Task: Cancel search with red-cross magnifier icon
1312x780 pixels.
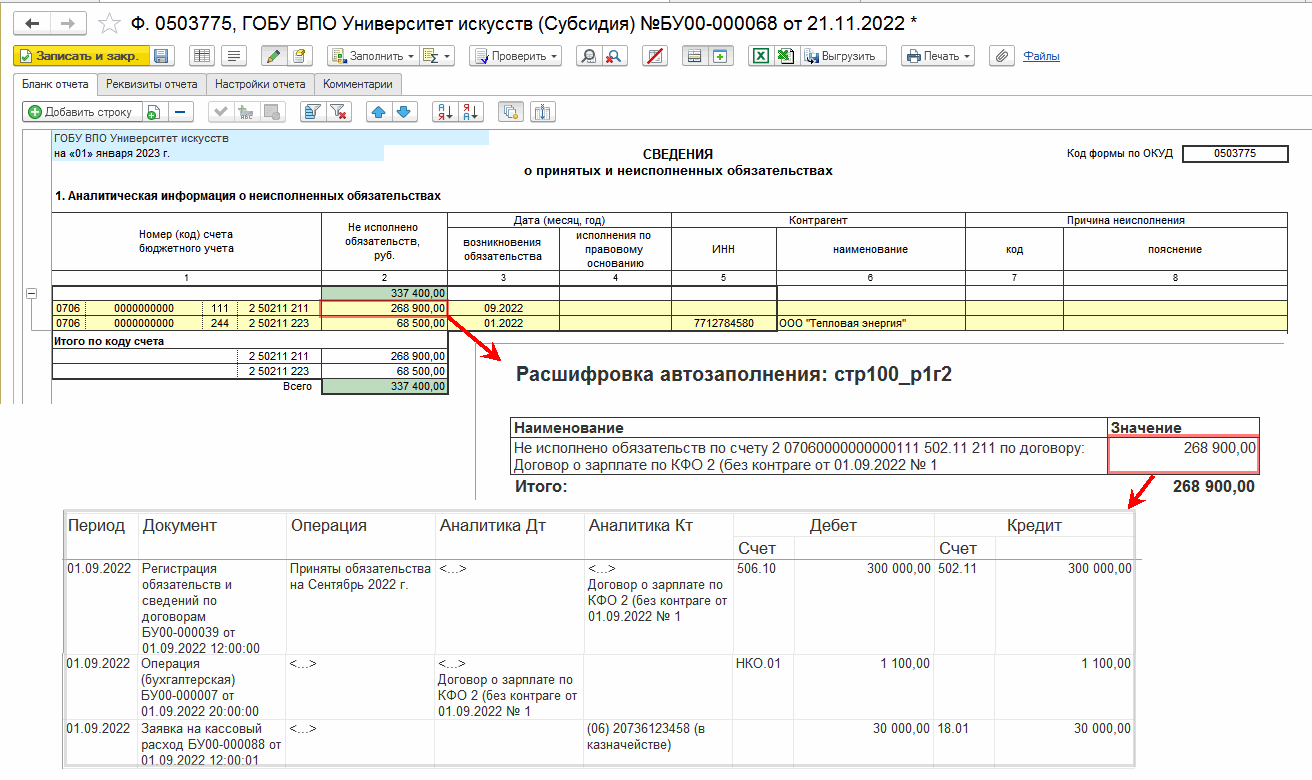Action: tap(614, 56)
